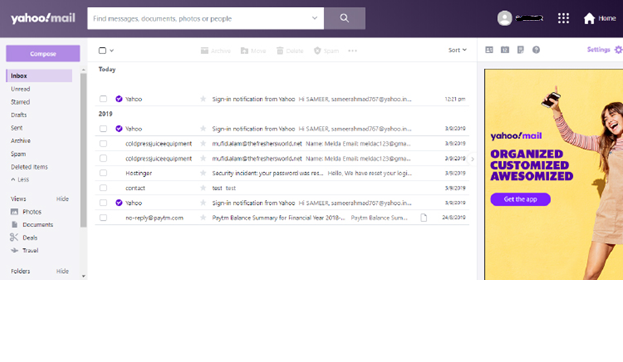Image resolution: width=623 pixels, height=362 pixels.
Task: Click the sidebar scrollbar down arrow
Action: [x=83, y=276]
